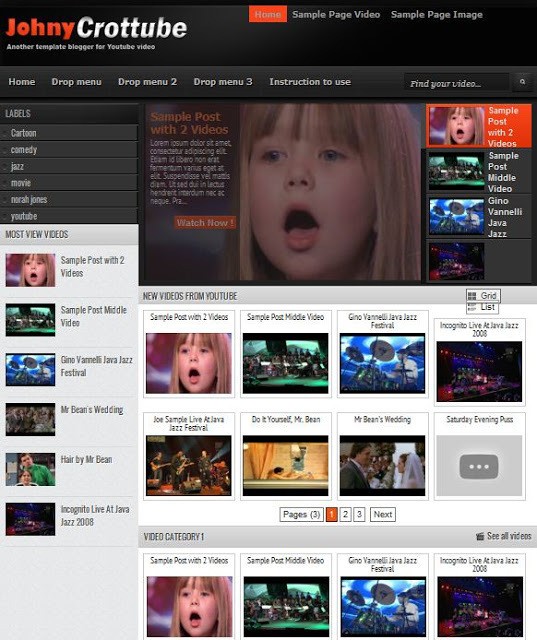Open the Drop menu item
Viewport: 537px width, 640px height.
point(76,82)
